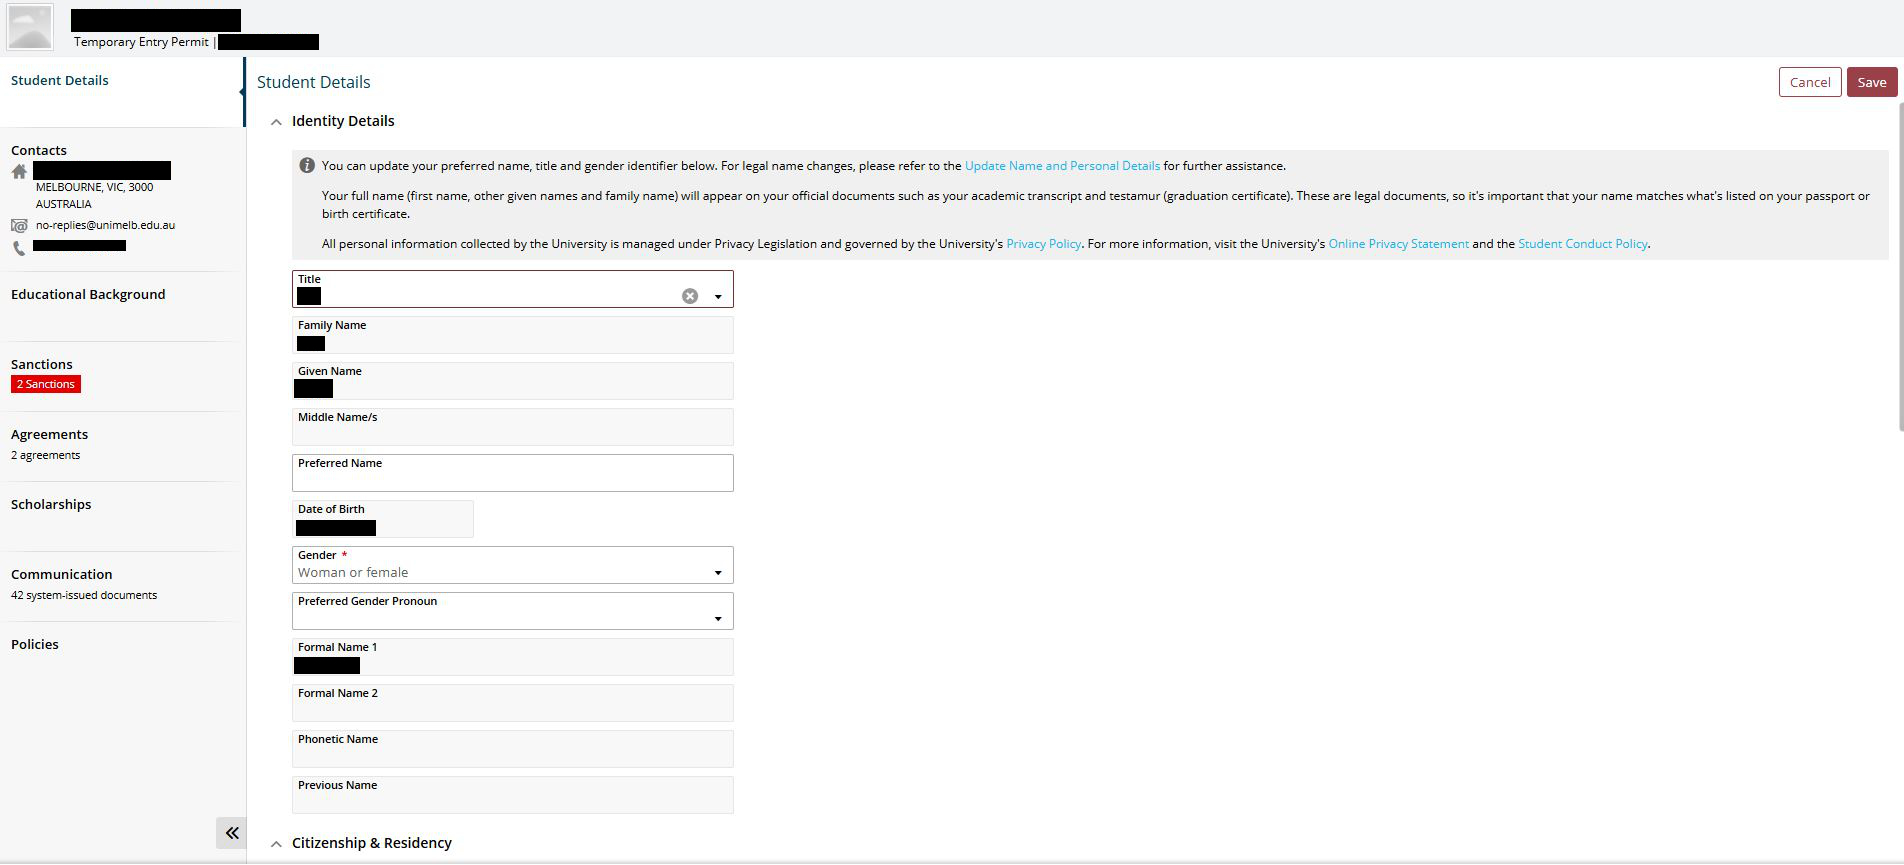Click the Formal Name 1 field
This screenshot has width=1904, height=865.
coord(512,657)
